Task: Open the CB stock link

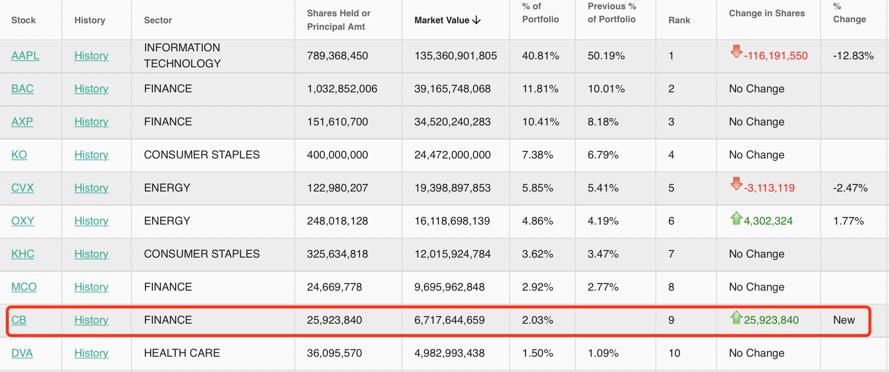Action: [x=19, y=320]
